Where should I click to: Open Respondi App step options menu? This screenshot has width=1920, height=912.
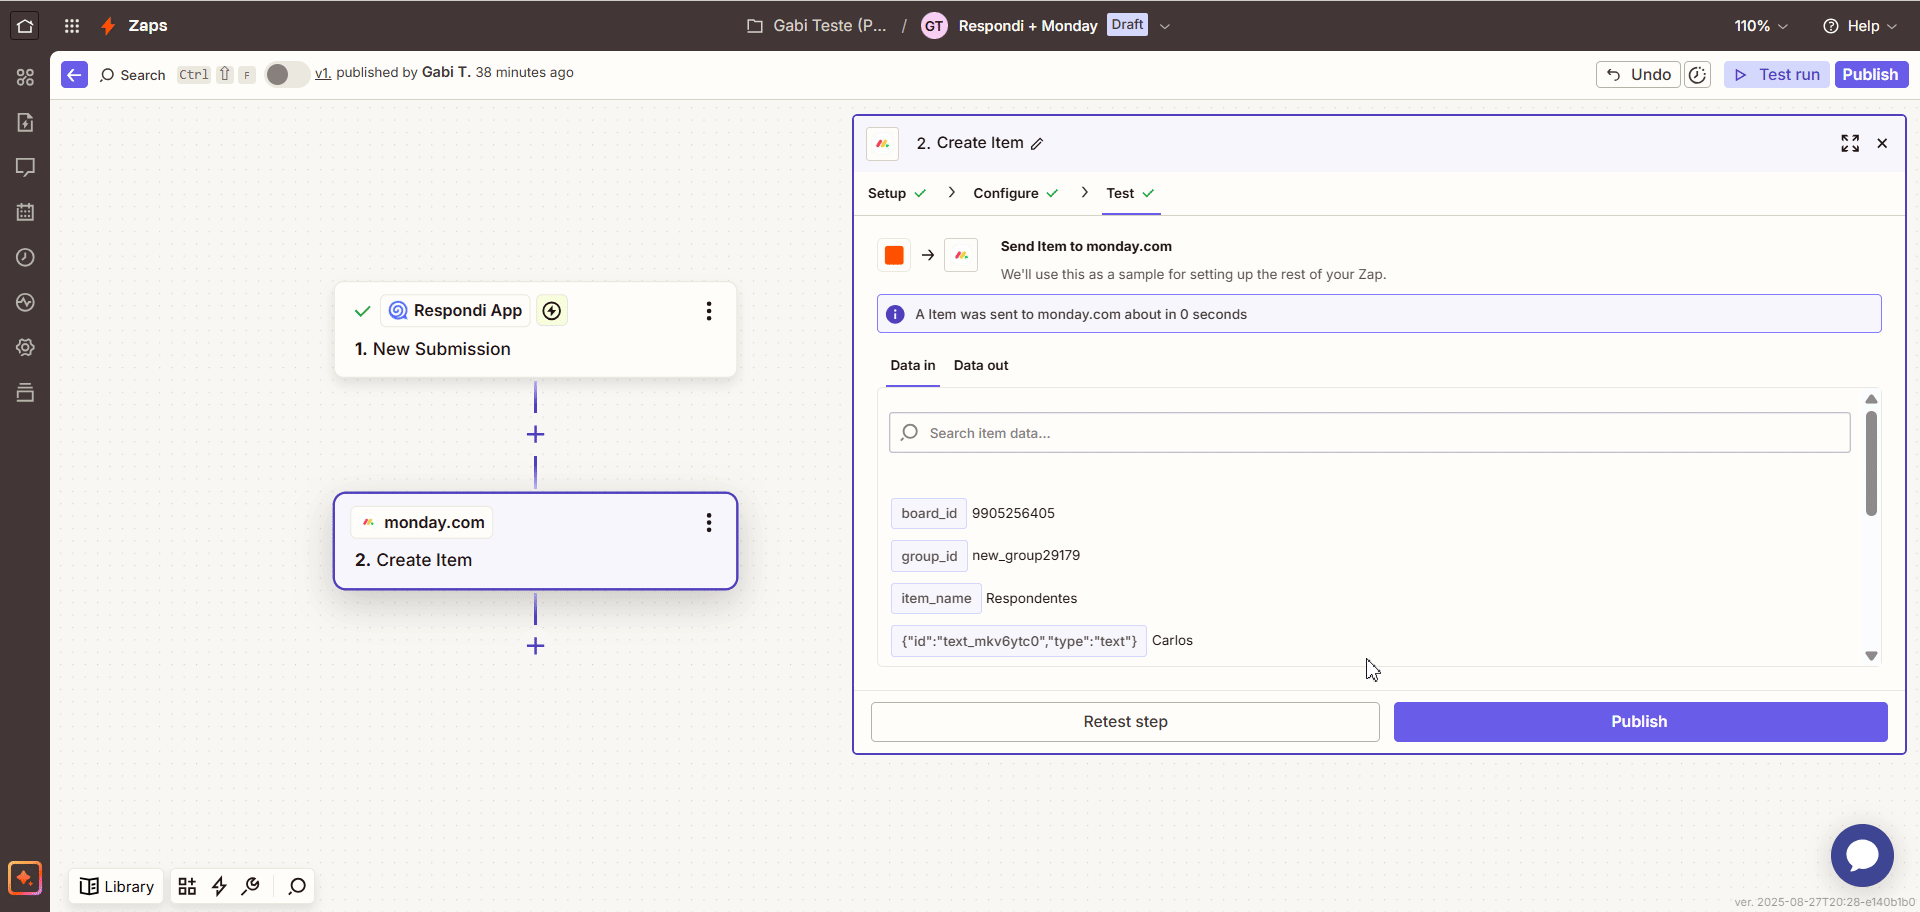coord(709,311)
